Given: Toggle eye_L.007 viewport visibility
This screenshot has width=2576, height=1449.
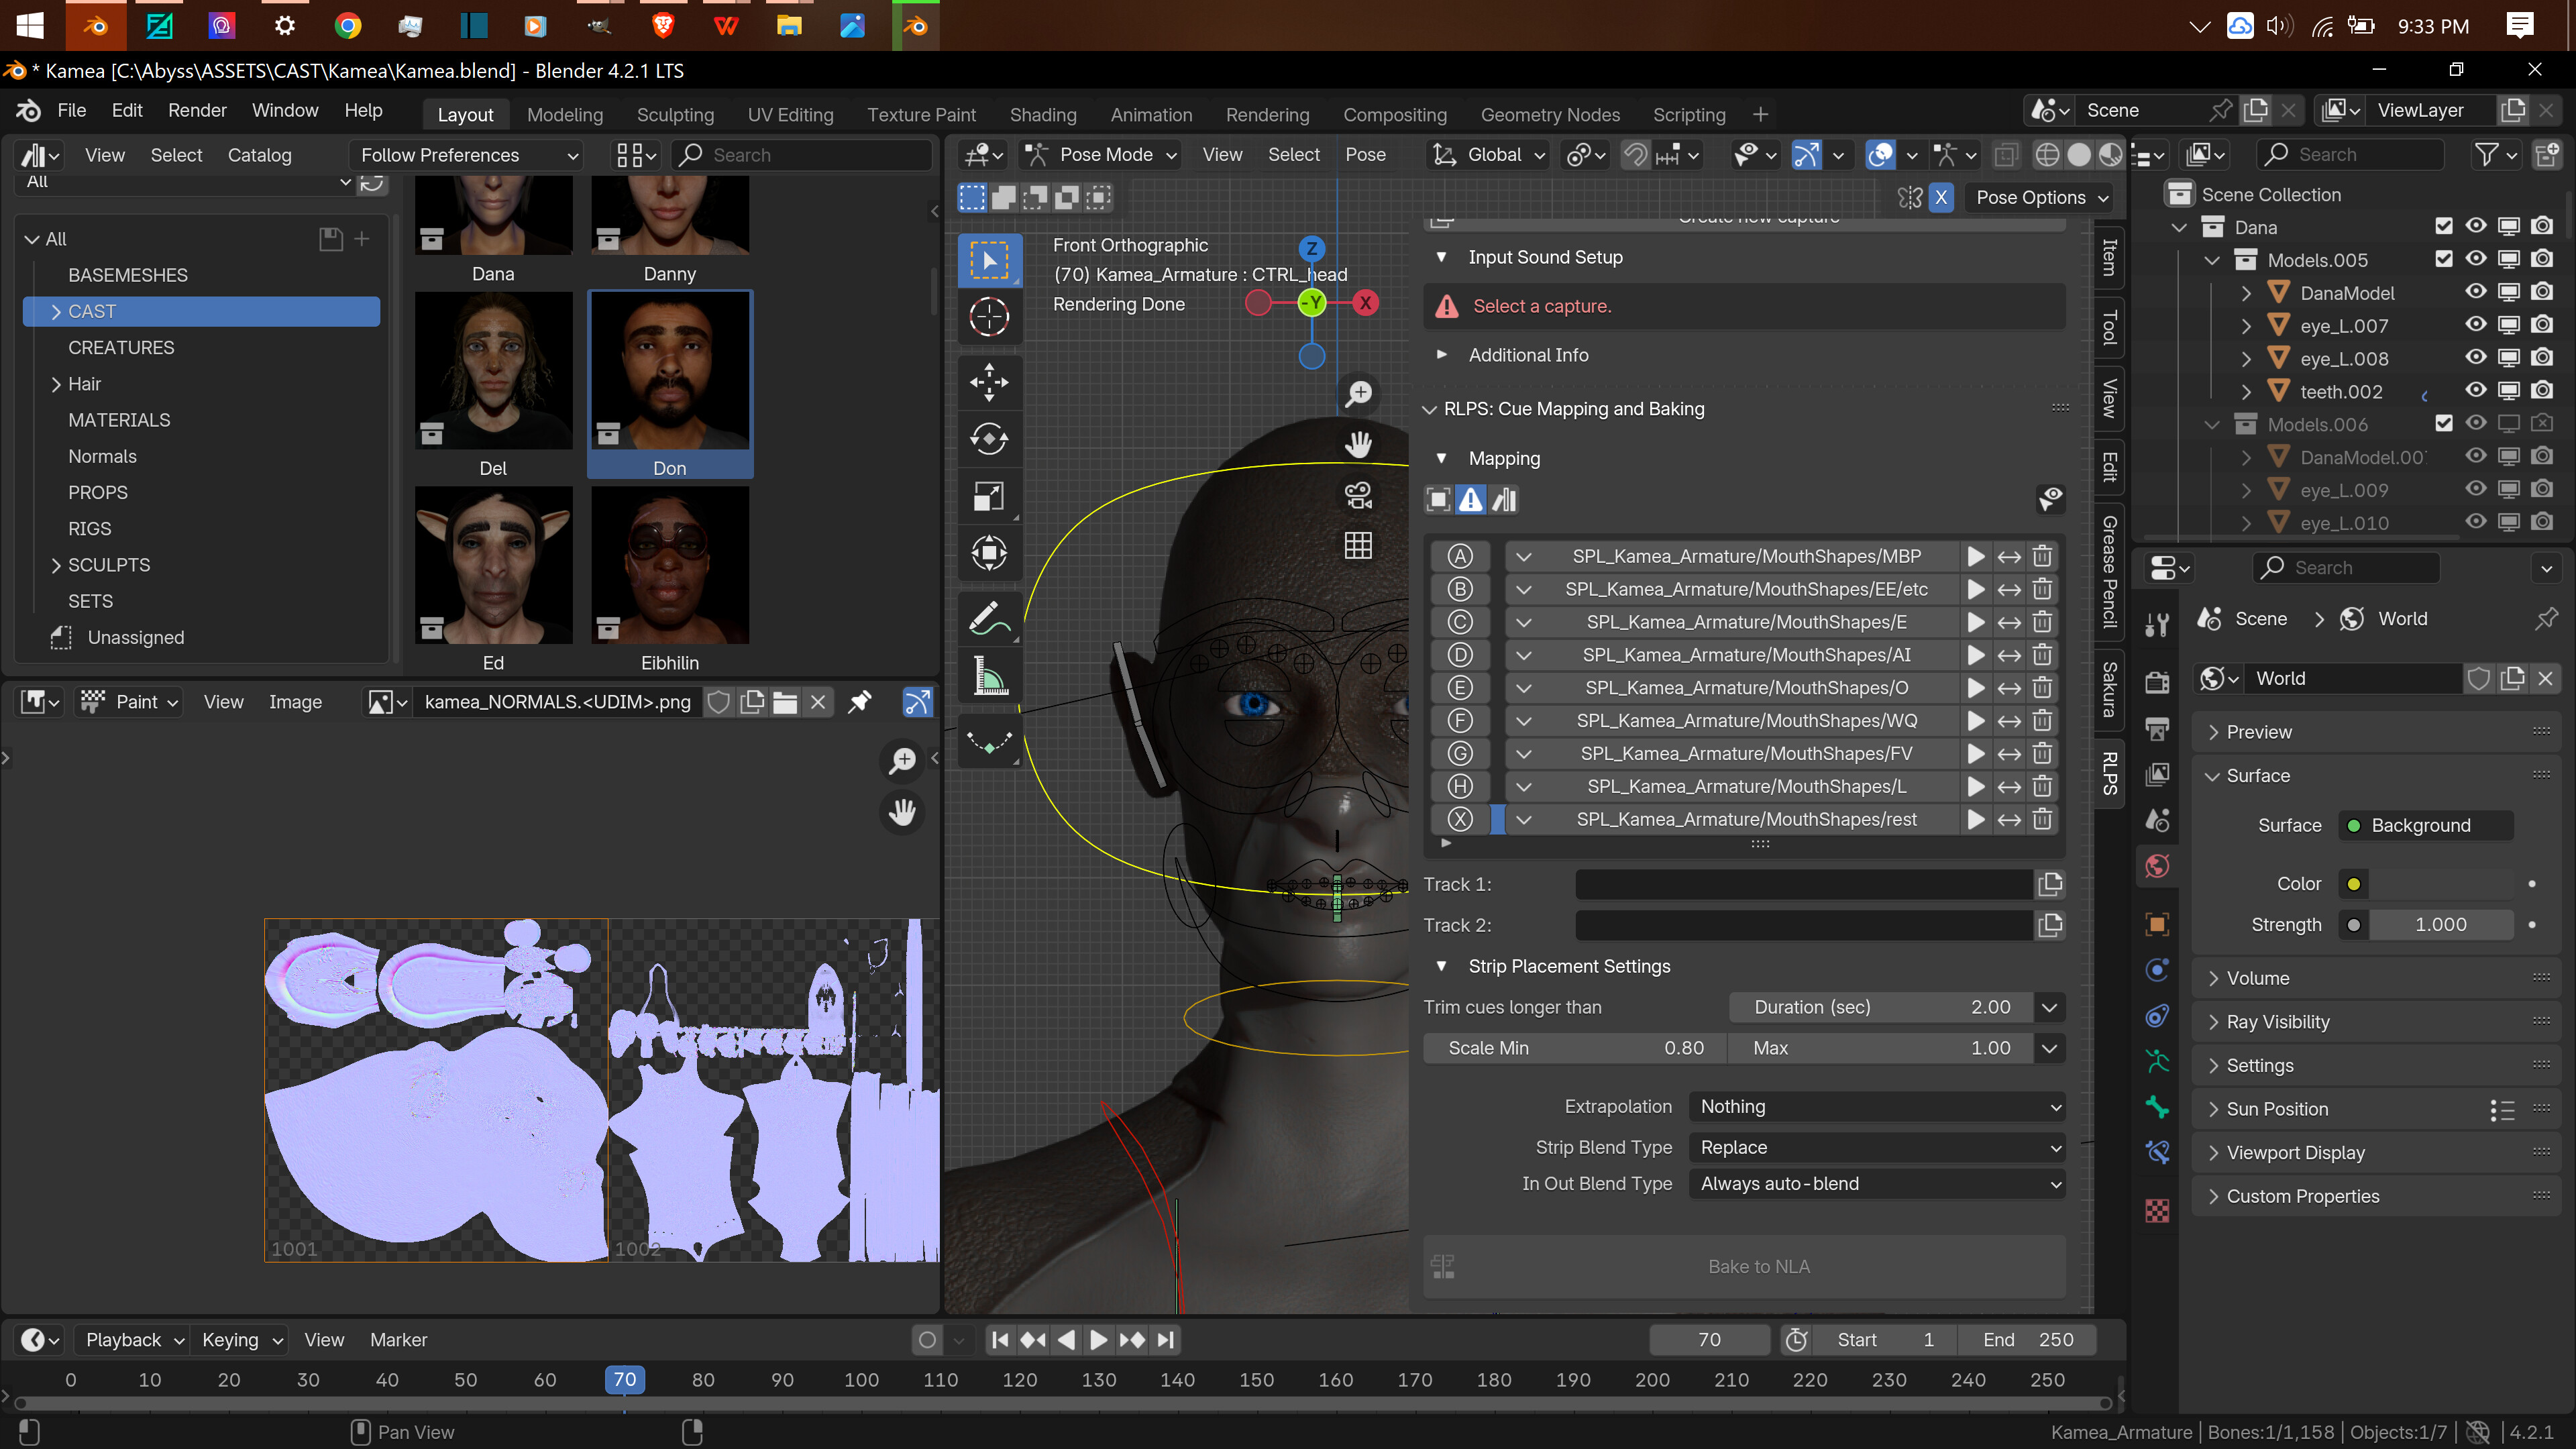Looking at the screenshot, I should click(x=2475, y=325).
